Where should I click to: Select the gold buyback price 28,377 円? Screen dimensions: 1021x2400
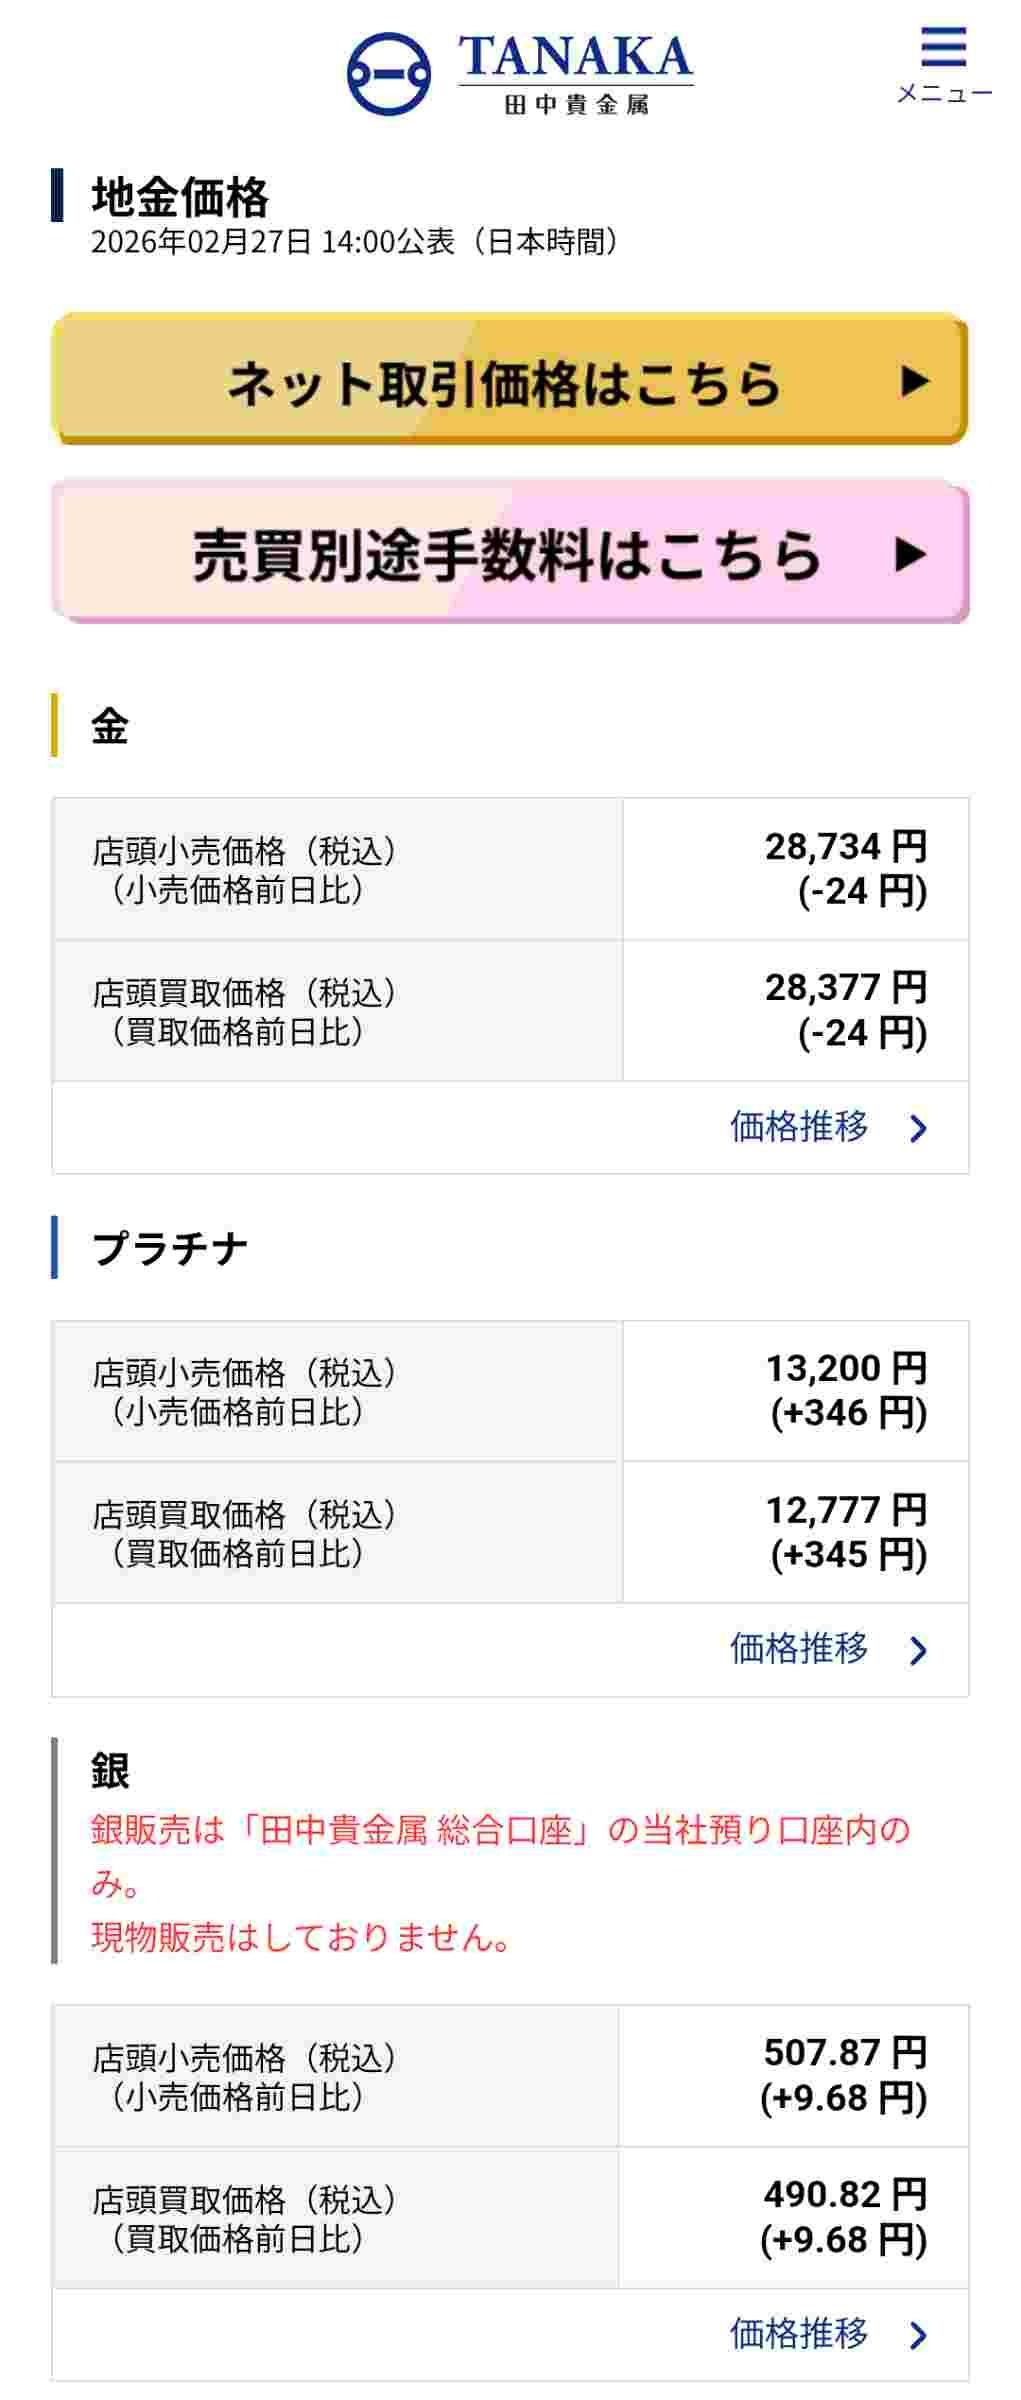click(846, 989)
